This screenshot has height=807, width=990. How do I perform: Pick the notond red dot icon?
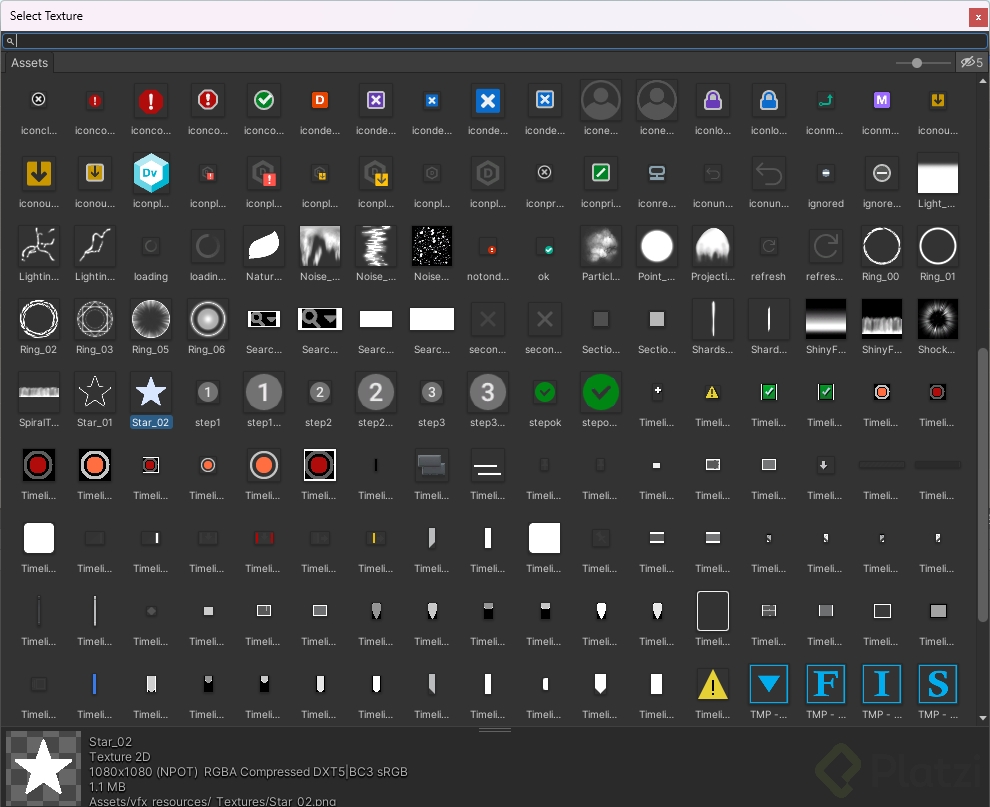tap(488, 246)
